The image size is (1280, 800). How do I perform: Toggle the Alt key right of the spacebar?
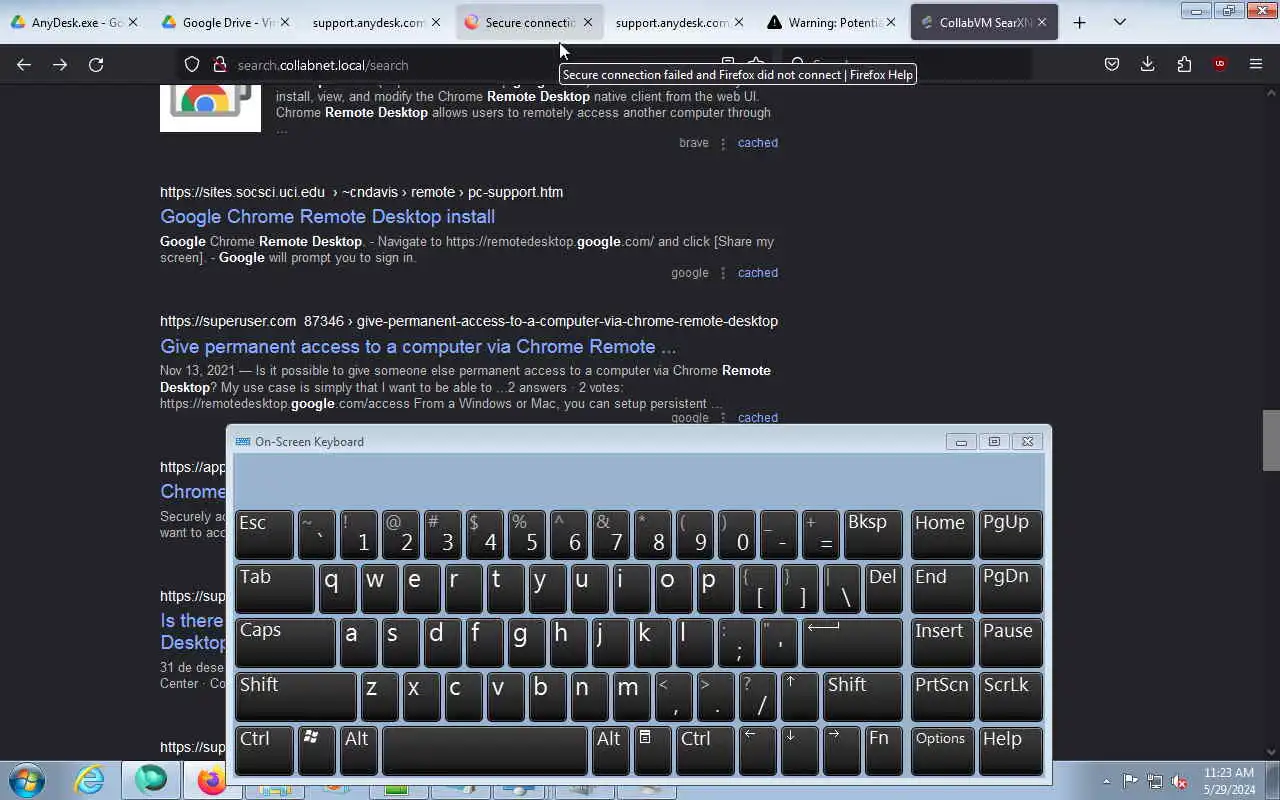pyautogui.click(x=610, y=750)
